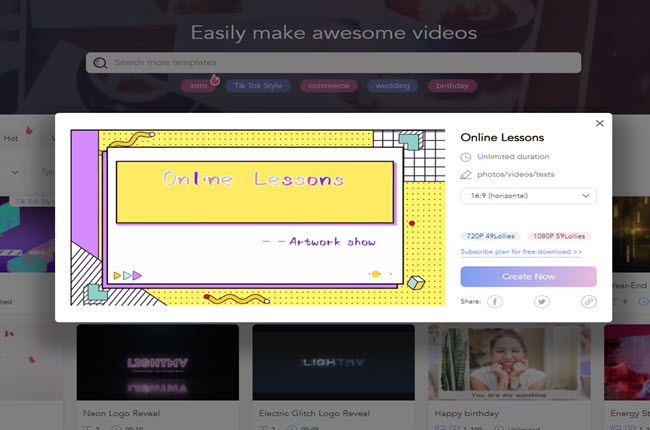Select the 720P 49Lollies option
The image size is (650, 430).
click(490, 236)
